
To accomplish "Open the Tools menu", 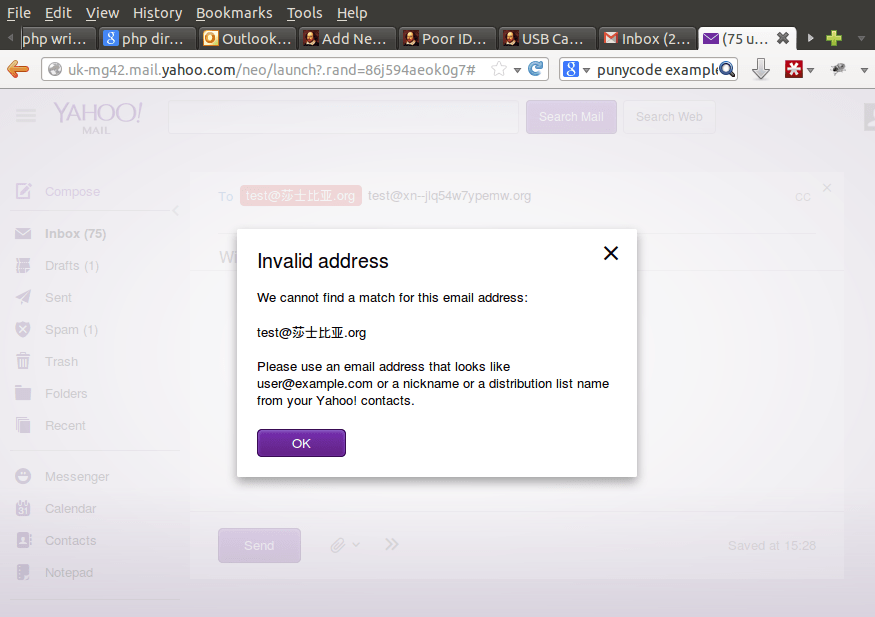I will pos(304,13).
